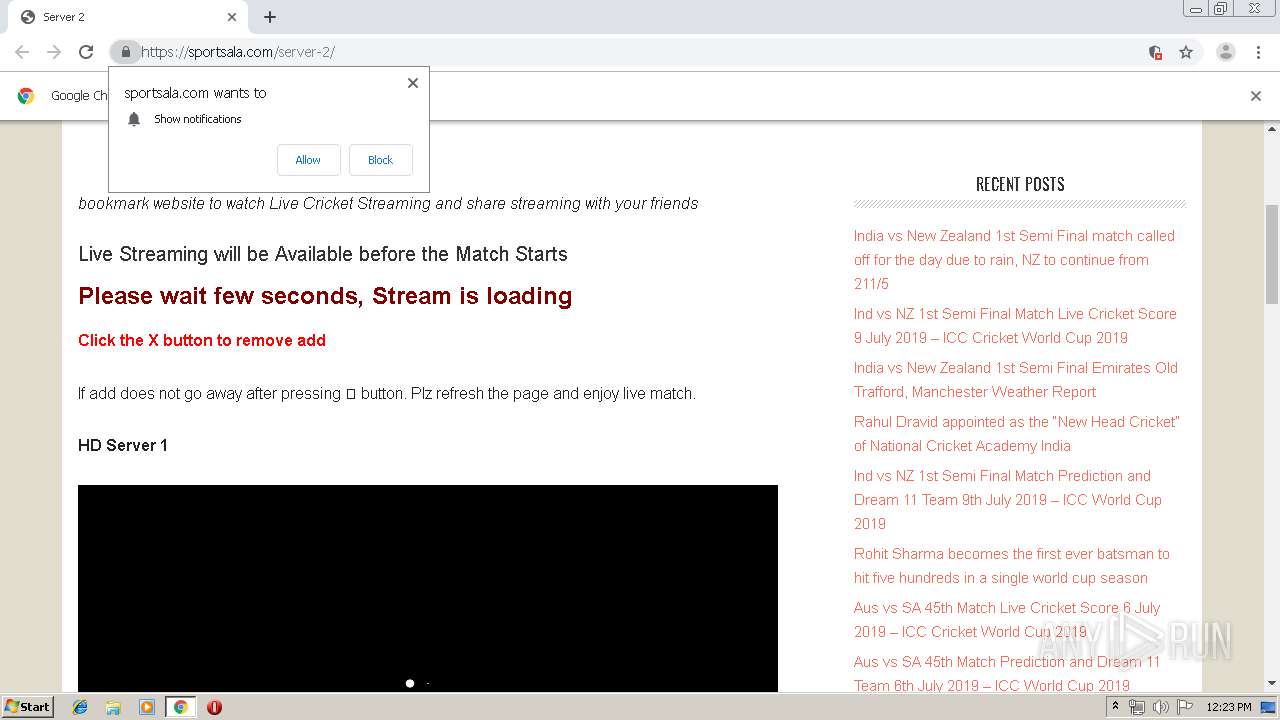Open Chrome three-dot menu

pos(1258,52)
